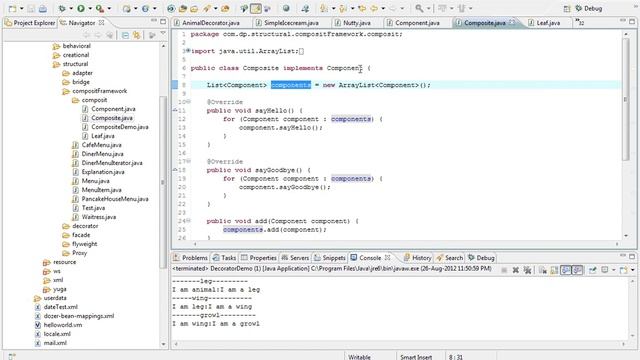The height and width of the screenshot is (360, 640).
Task: Click the Open Type toolbar icon
Action: pos(183,8)
